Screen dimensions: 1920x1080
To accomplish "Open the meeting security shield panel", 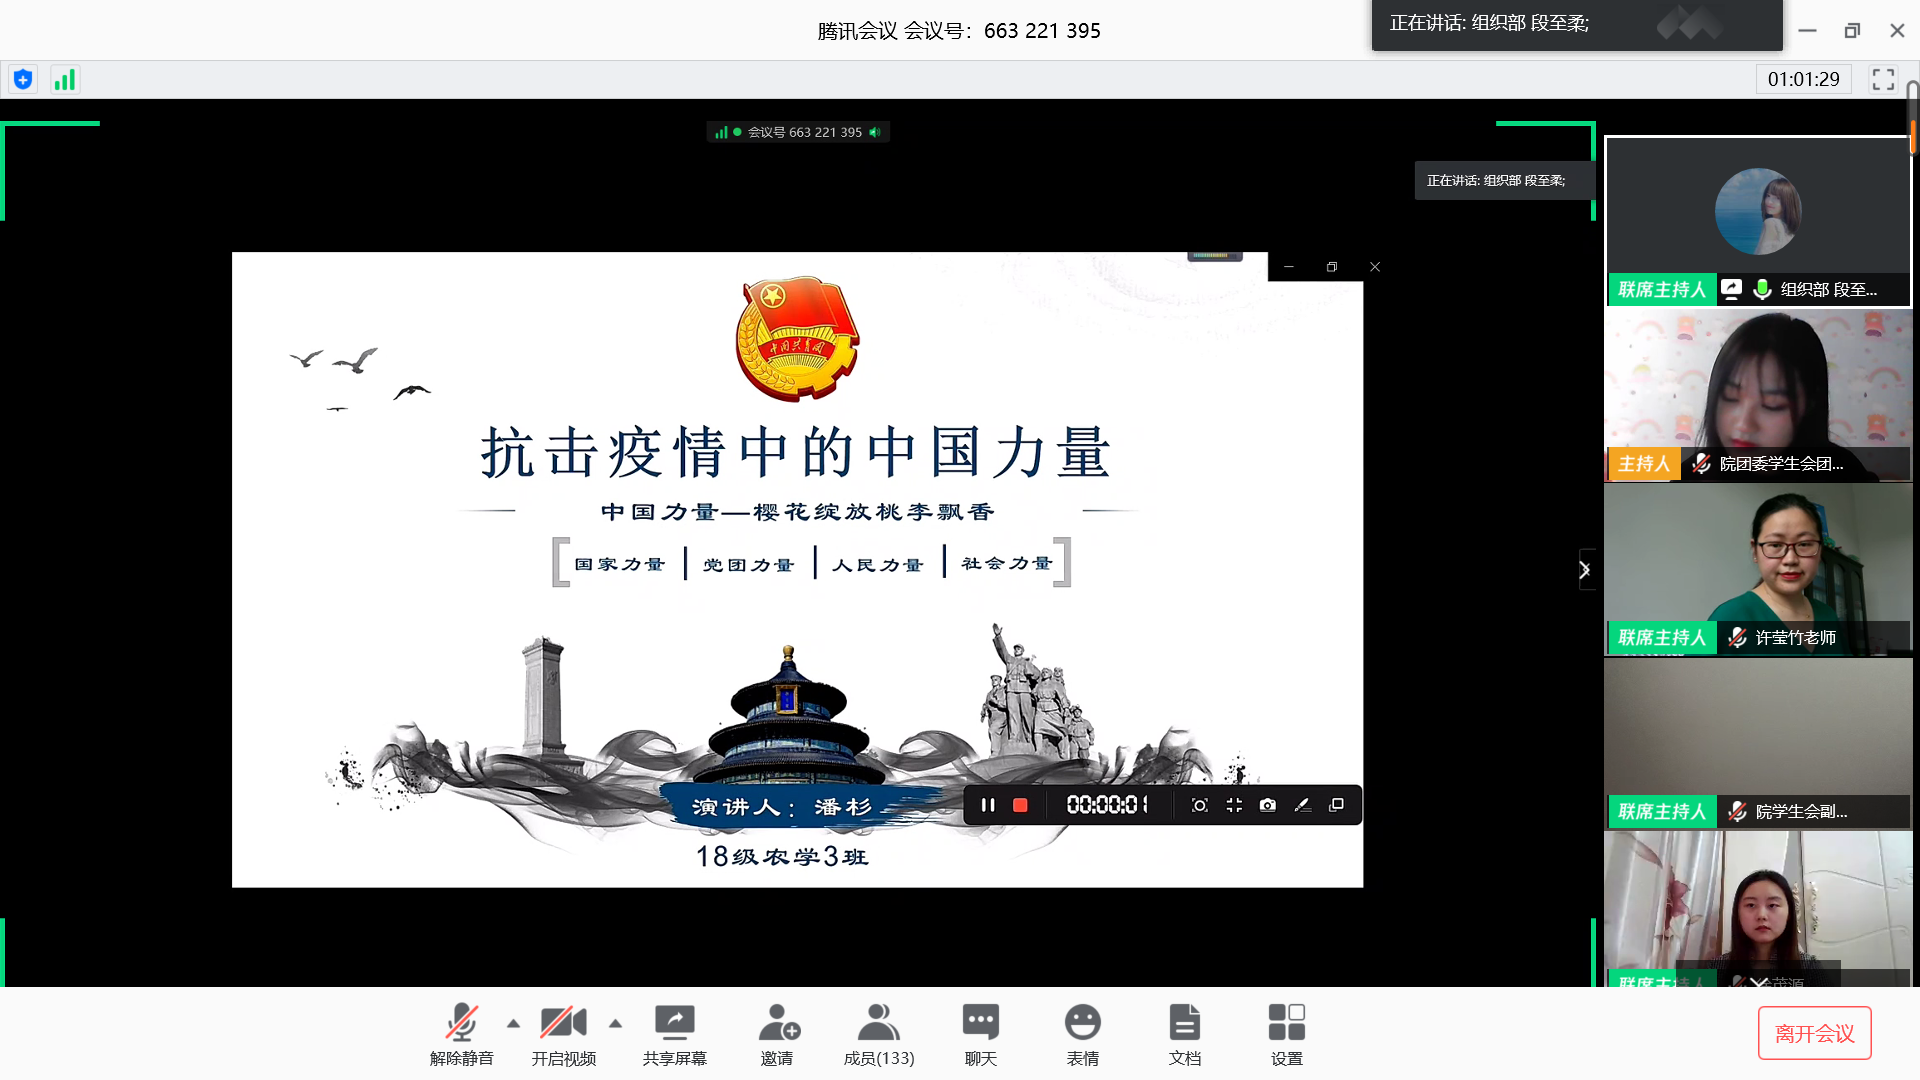I will tap(22, 79).
